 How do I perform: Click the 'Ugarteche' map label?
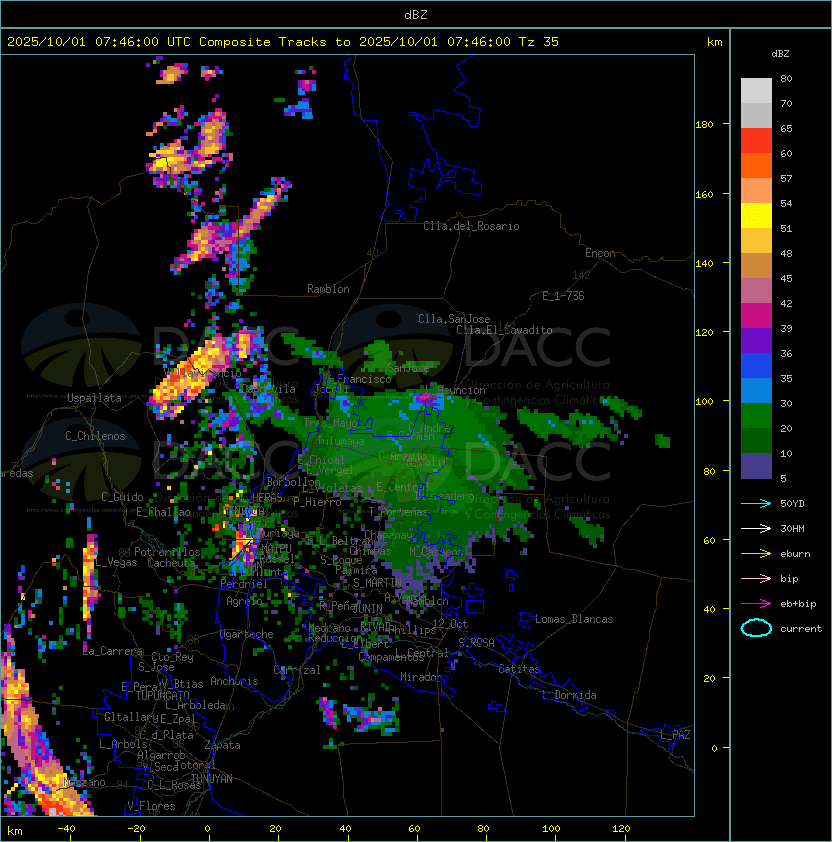247,634
